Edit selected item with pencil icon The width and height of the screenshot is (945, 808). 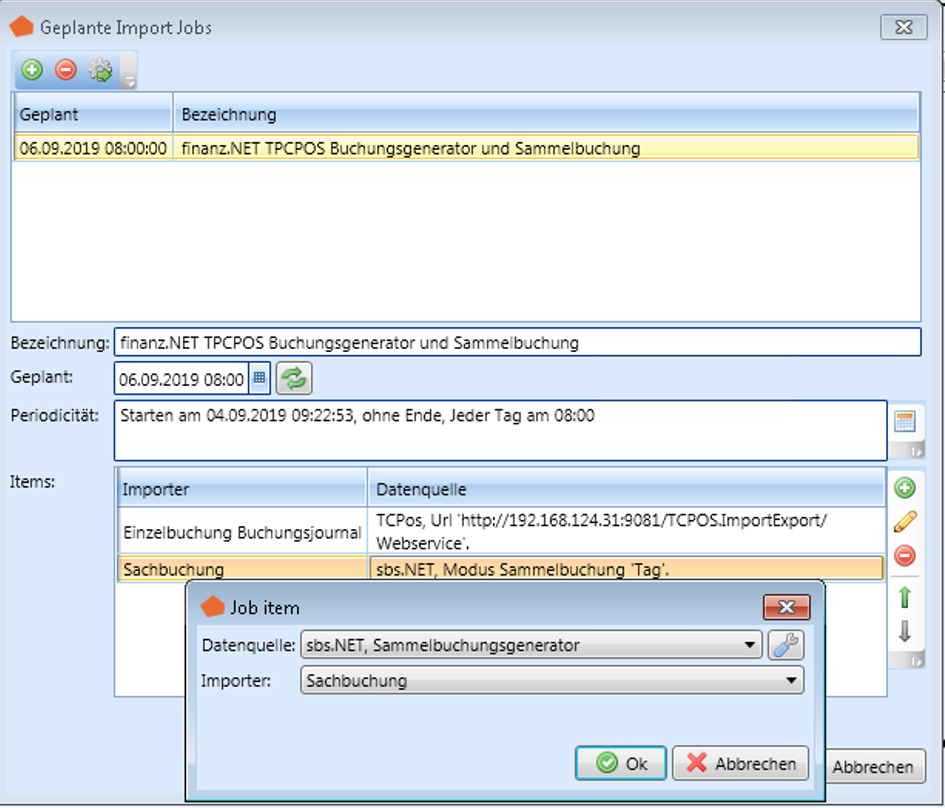click(x=905, y=521)
